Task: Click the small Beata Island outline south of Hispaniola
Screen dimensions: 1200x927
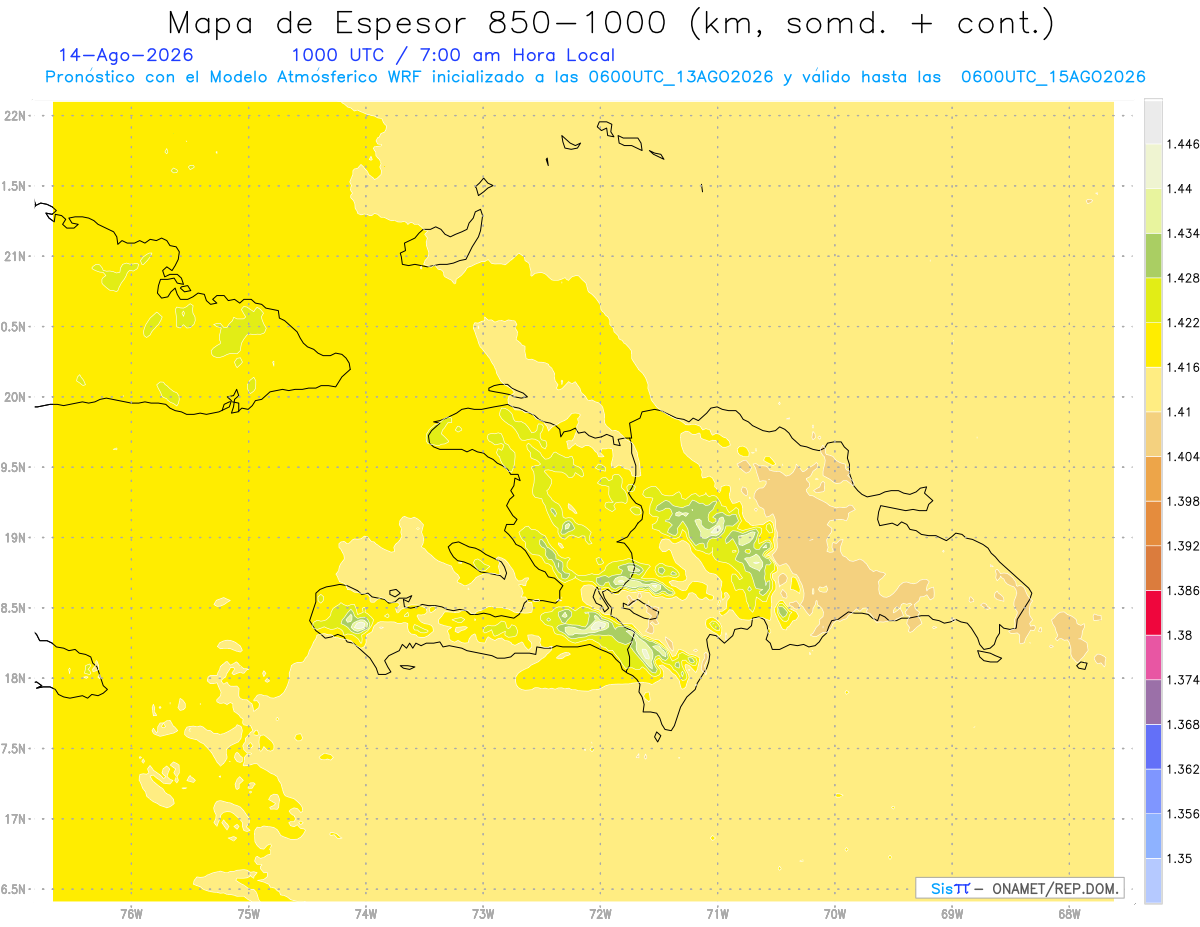Action: point(658,737)
